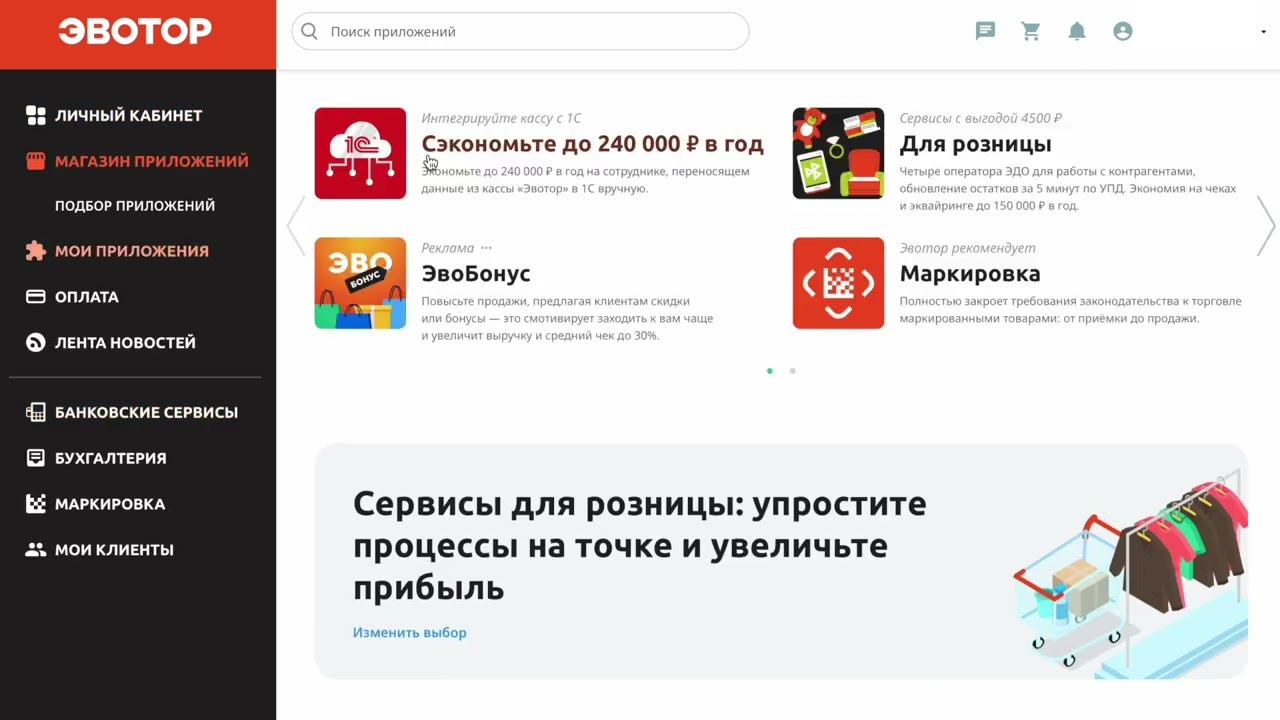Select Магазин приложений menu item
Image resolution: width=1280 pixels, height=720 pixels.
tap(152, 161)
